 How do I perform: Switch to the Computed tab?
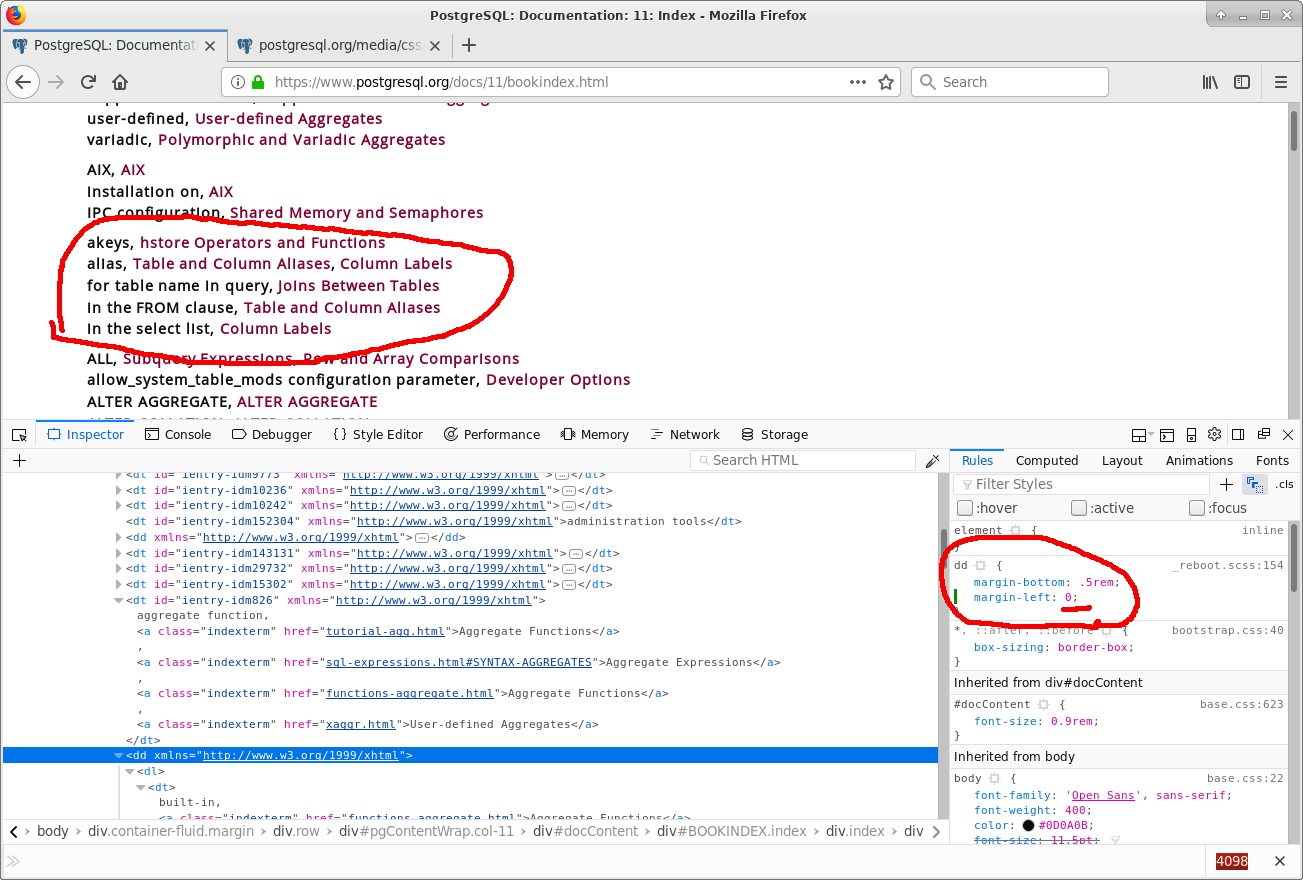1046,461
